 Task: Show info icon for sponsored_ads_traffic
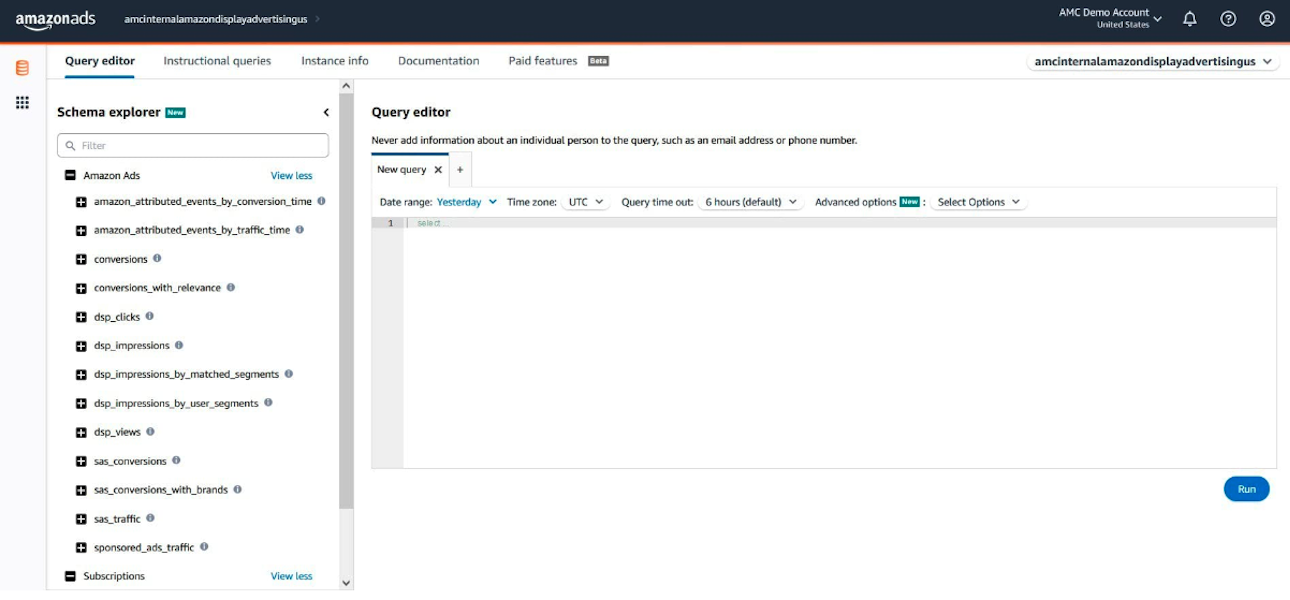(x=204, y=547)
